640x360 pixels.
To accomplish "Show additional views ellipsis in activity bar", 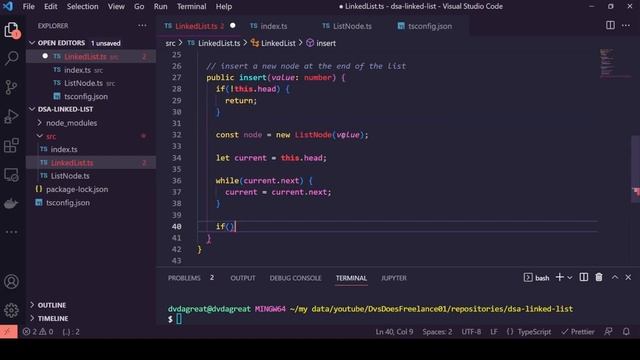I will point(11,232).
